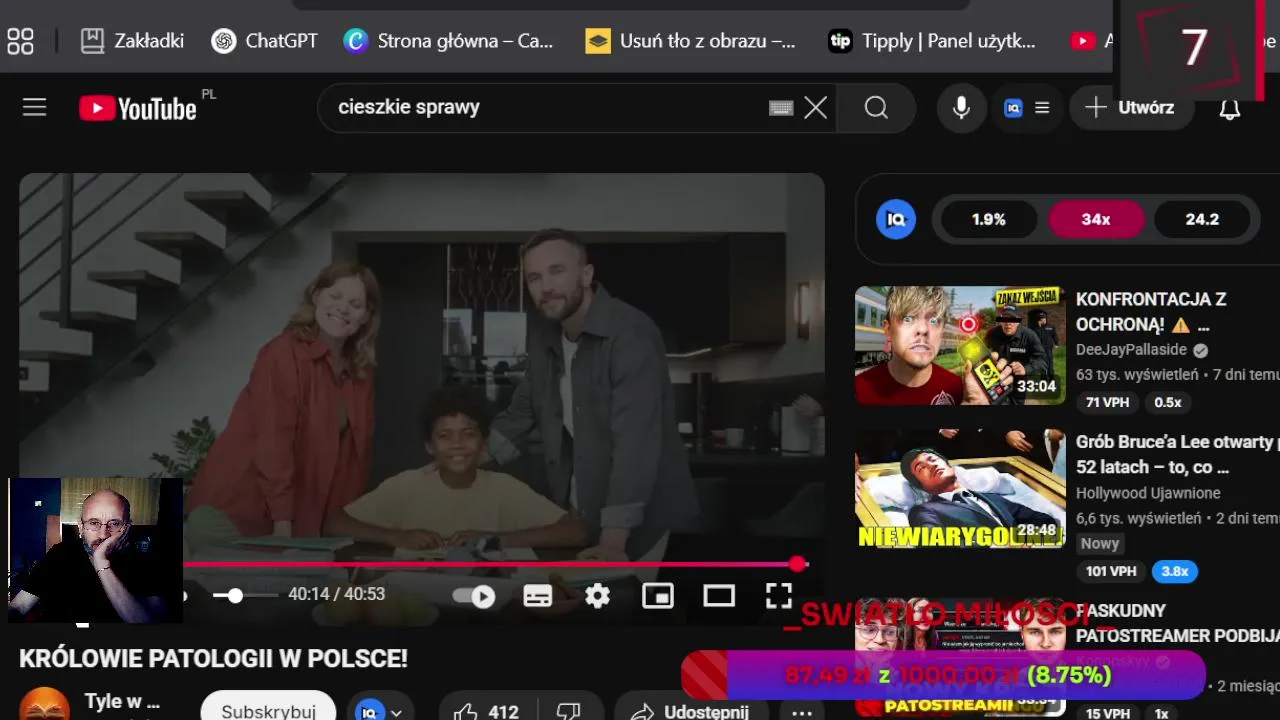Adjust the player volume slider
Viewport: 1280px width, 720px height.
245,595
